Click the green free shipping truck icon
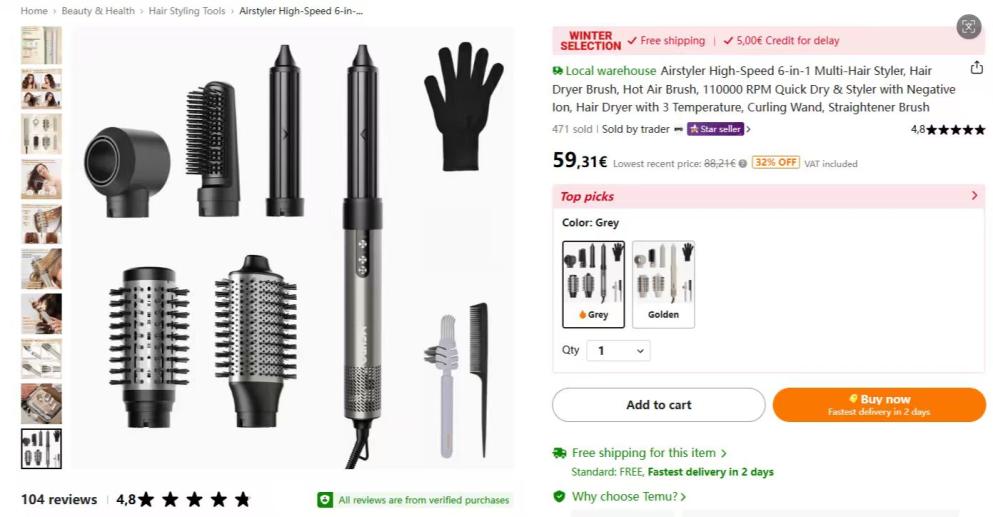The image size is (993, 517). (x=559, y=453)
